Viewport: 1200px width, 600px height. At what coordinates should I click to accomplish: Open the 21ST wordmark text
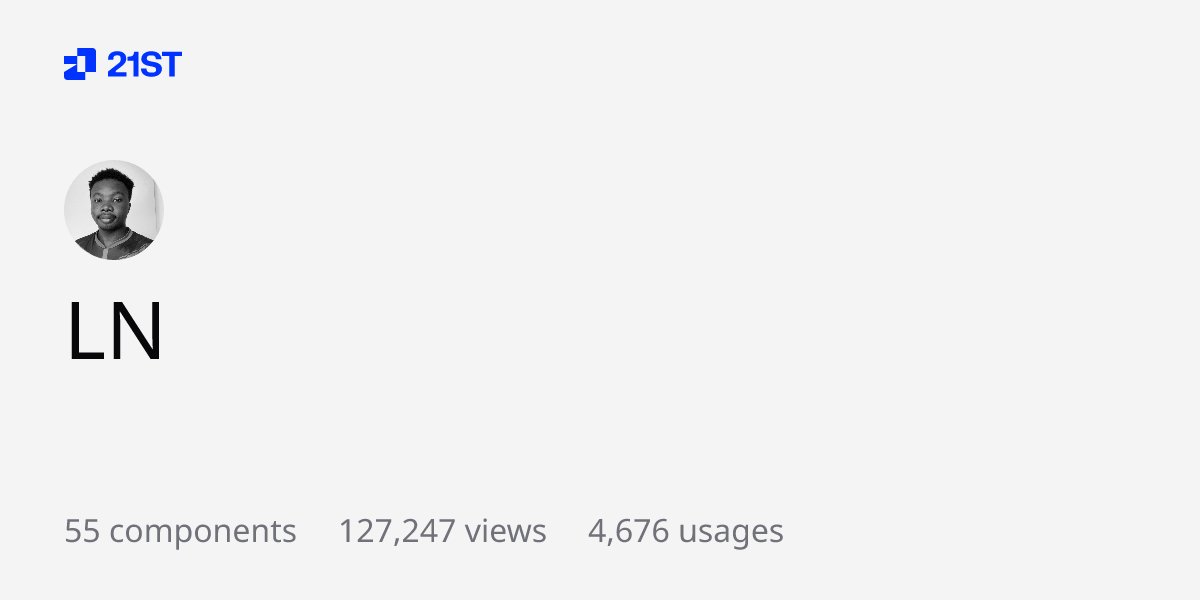tap(144, 65)
